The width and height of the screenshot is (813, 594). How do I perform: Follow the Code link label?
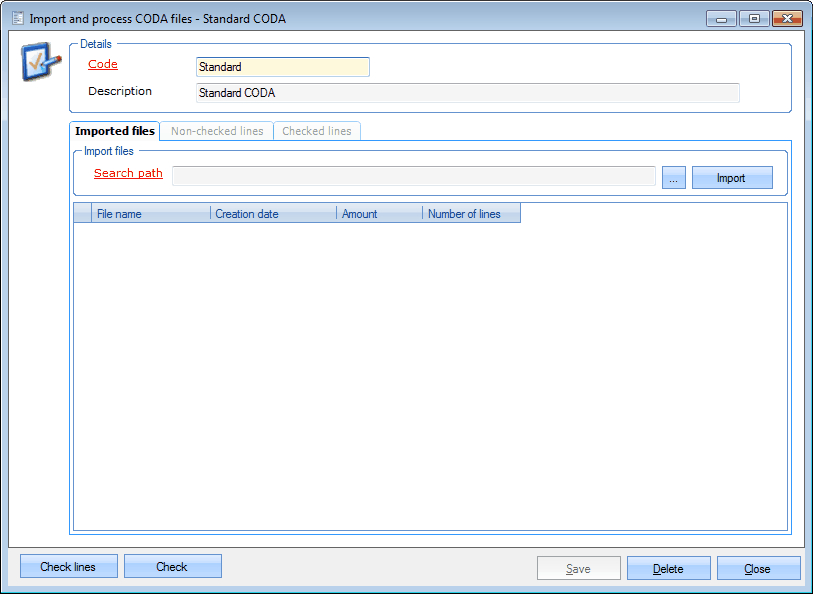(103, 65)
